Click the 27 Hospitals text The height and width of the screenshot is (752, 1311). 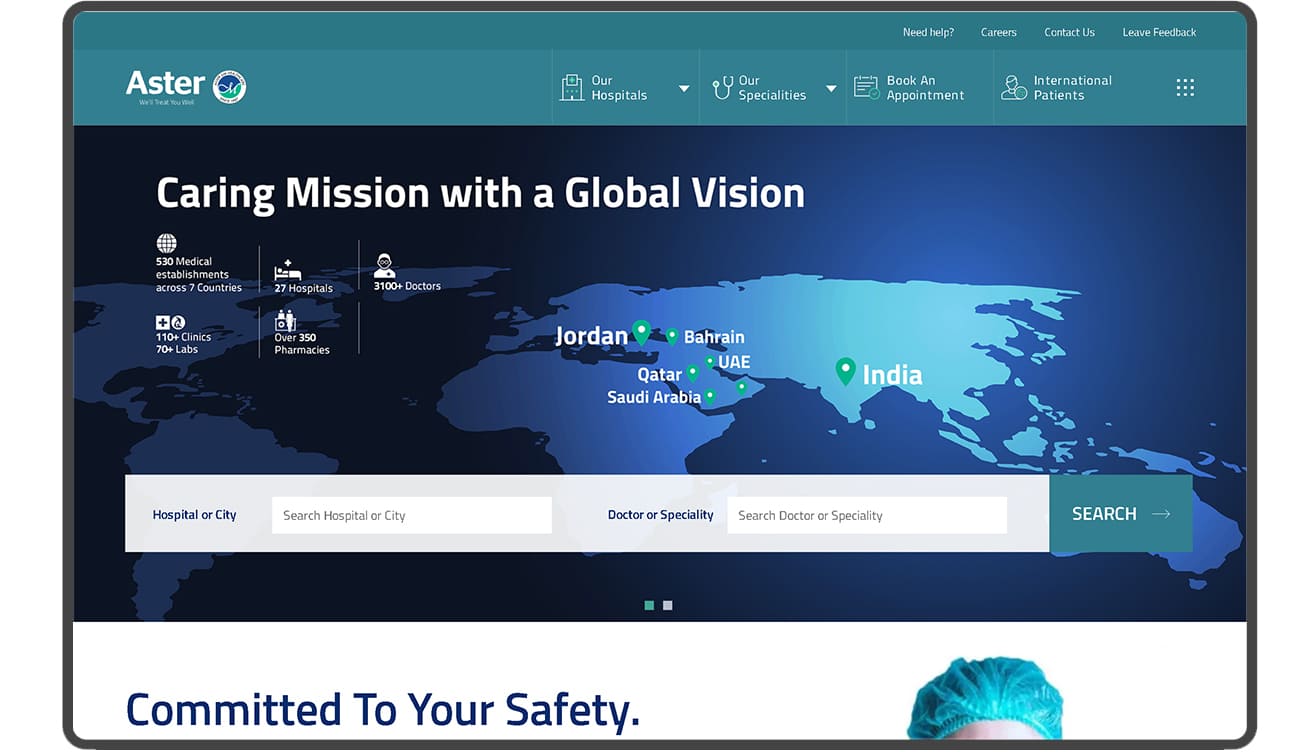pyautogui.click(x=304, y=288)
